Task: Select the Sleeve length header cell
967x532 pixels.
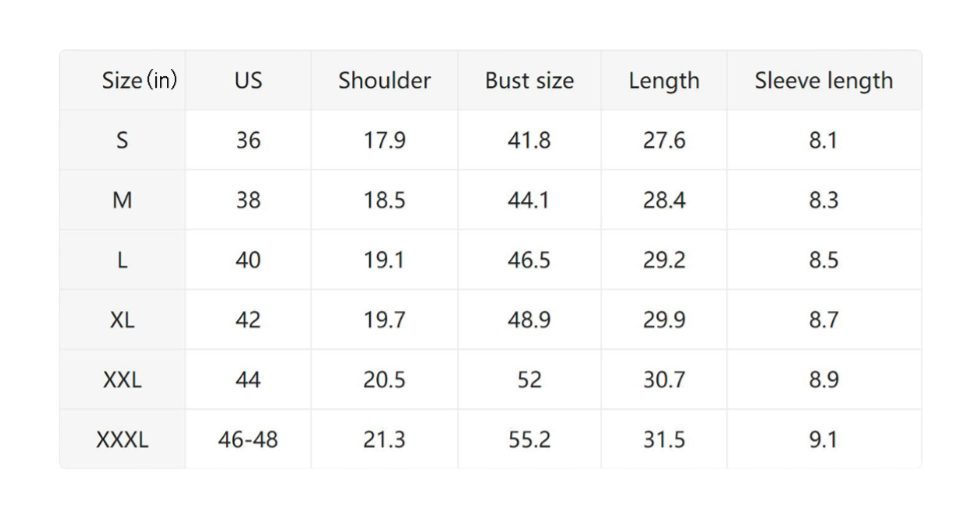Action: (x=824, y=81)
